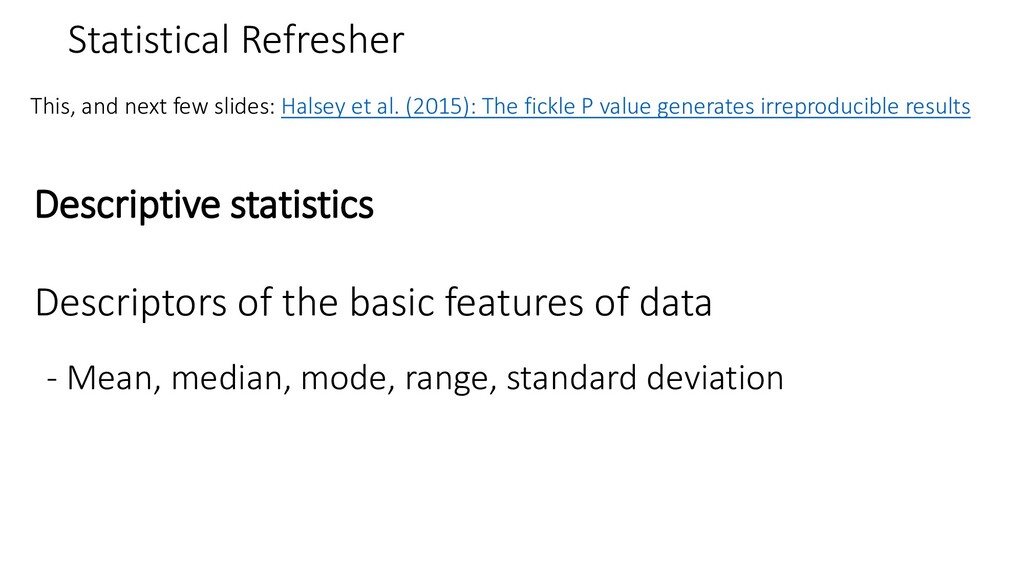Open the Halsey et al. (2015) hyperlink
The image size is (1024, 576).
[626, 106]
